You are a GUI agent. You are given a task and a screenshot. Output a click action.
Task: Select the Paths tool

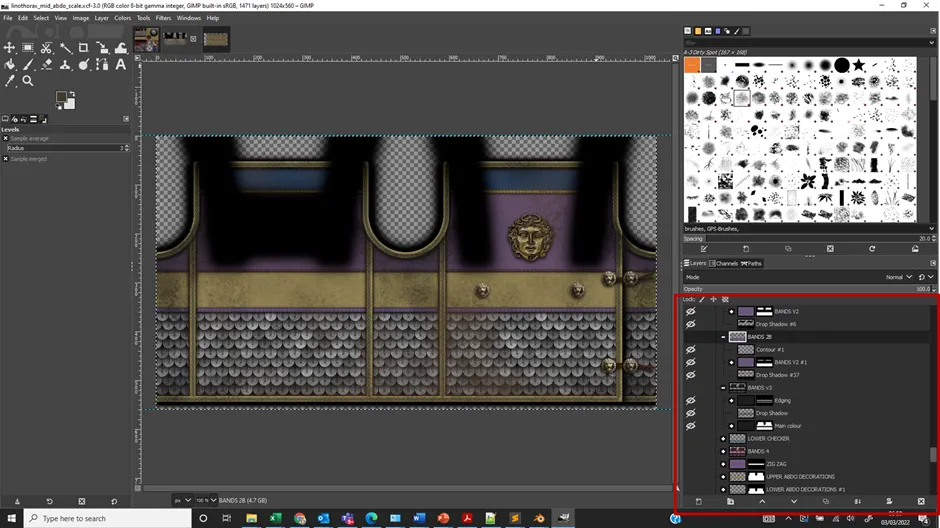pyautogui.click(x=103, y=64)
